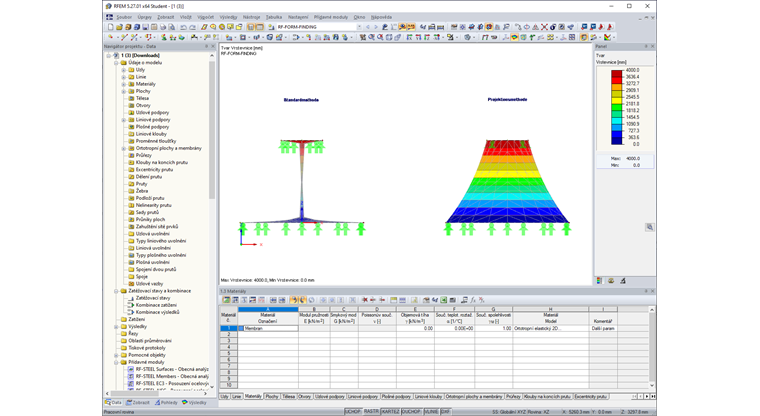This screenshot has height=416, width=760.
Task: Open the Soubor menu
Action: coord(124,17)
